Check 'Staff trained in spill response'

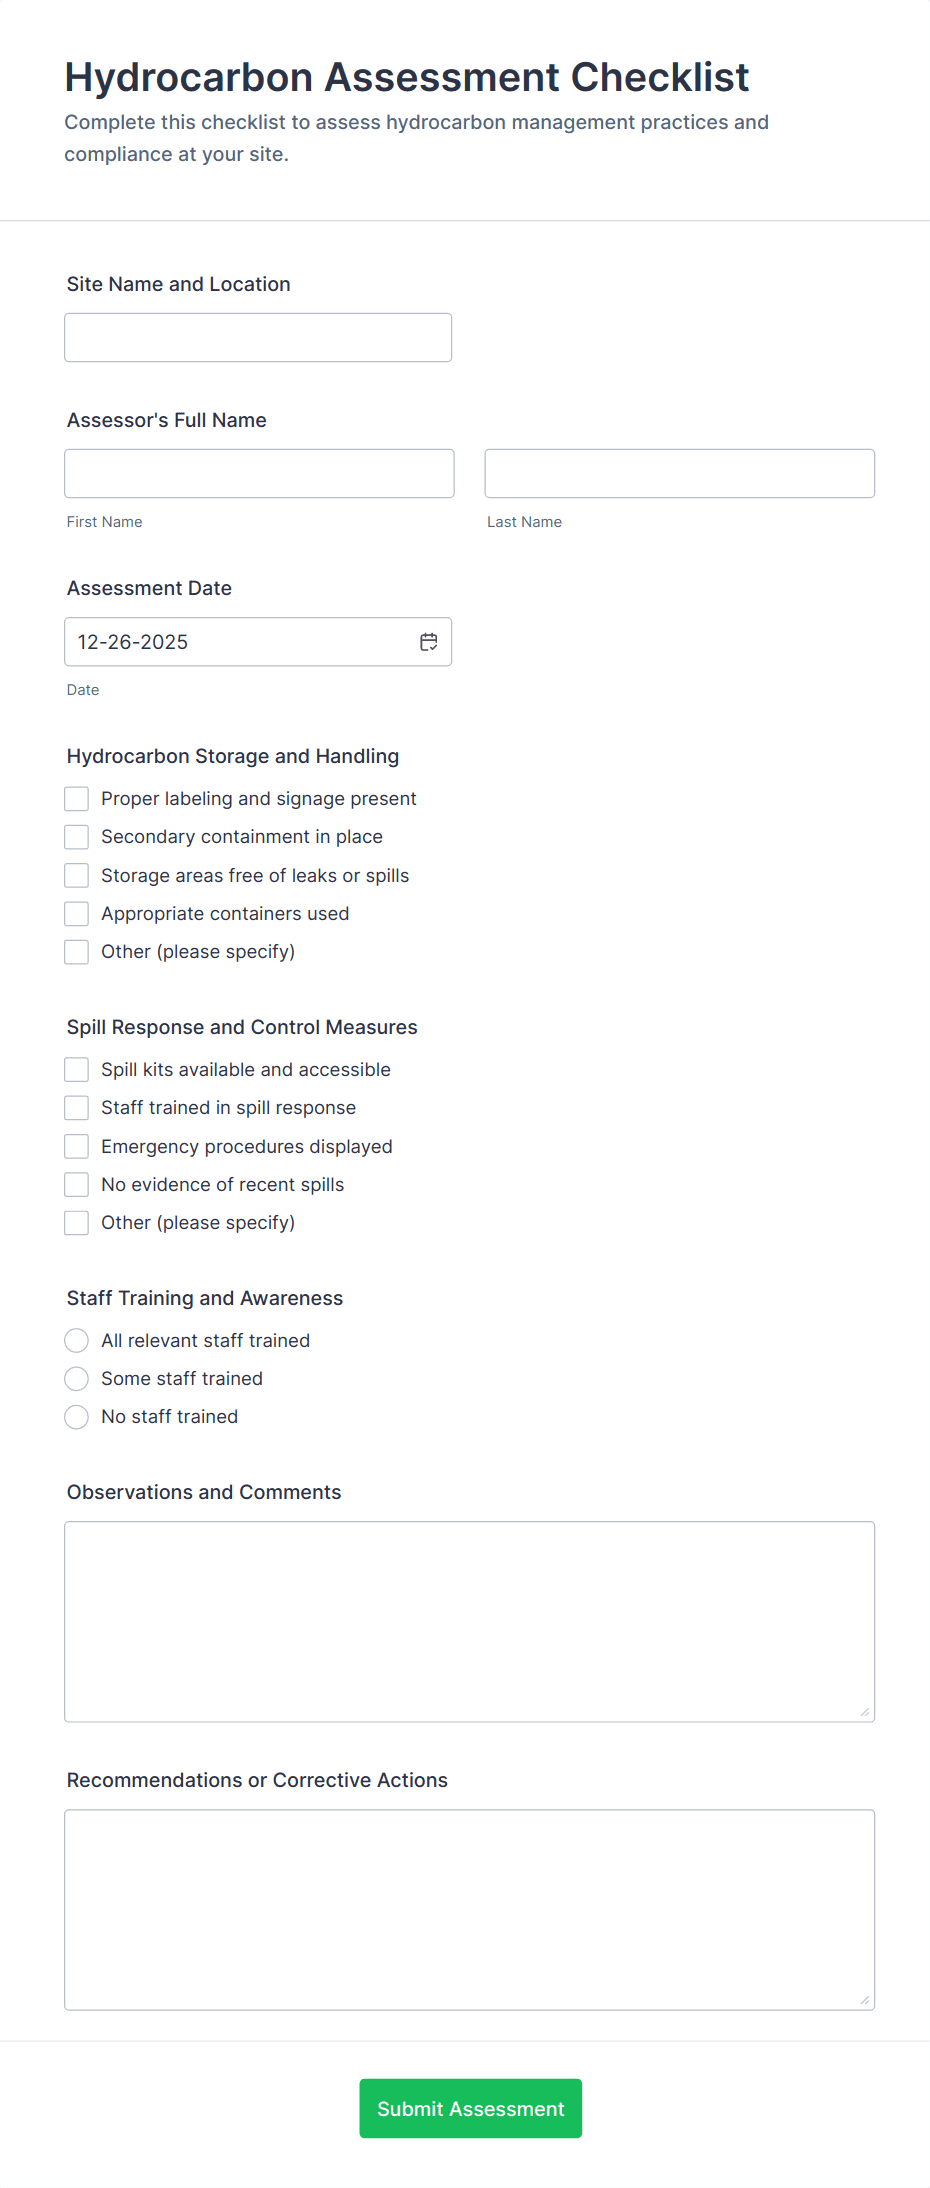click(x=76, y=1107)
